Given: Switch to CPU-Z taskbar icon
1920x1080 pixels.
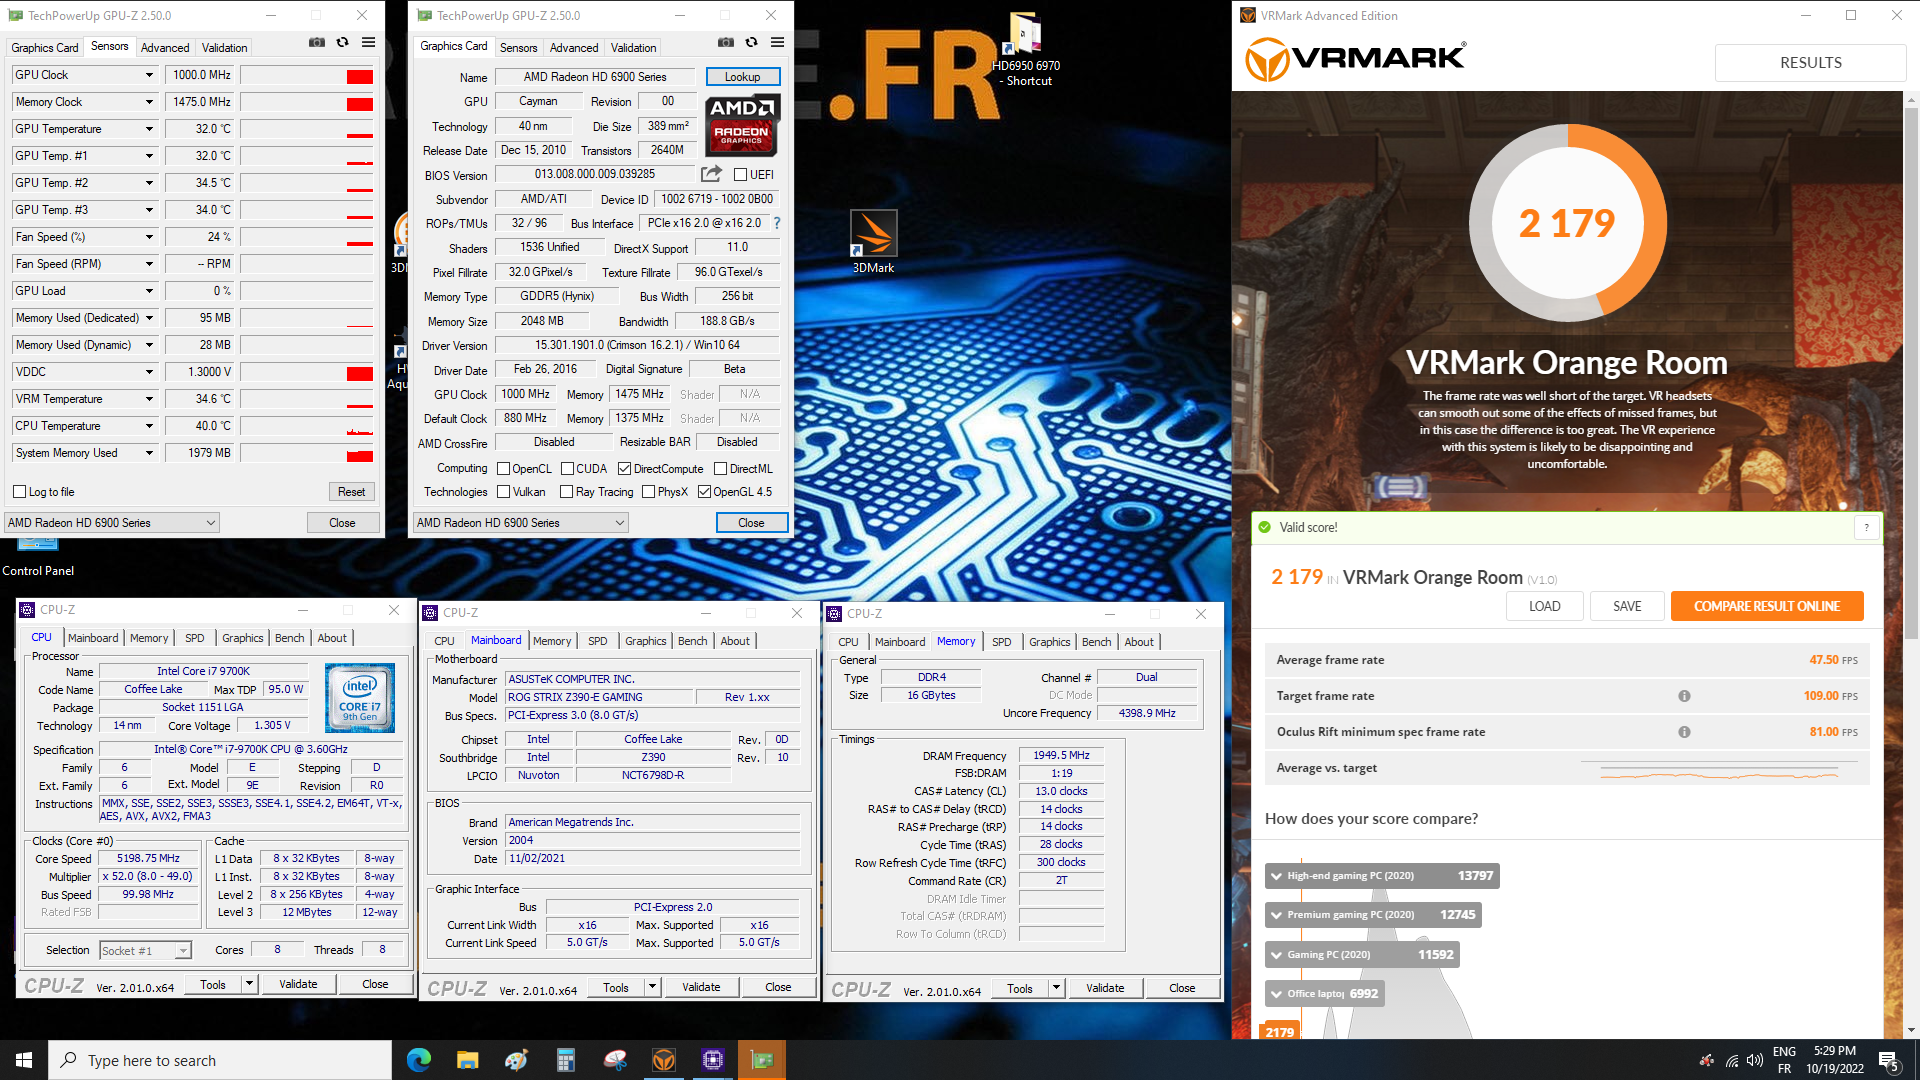Looking at the screenshot, I should [x=712, y=1060].
